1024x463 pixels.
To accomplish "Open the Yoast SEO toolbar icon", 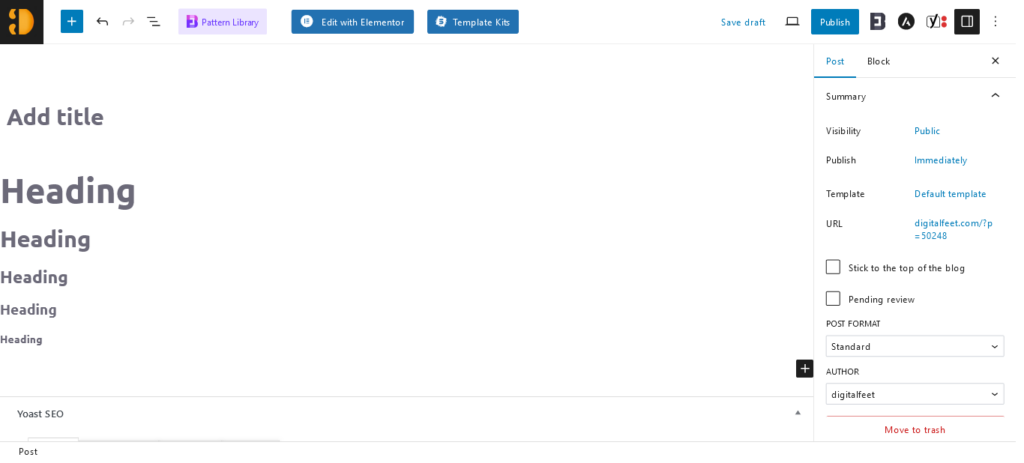I will coord(936,22).
